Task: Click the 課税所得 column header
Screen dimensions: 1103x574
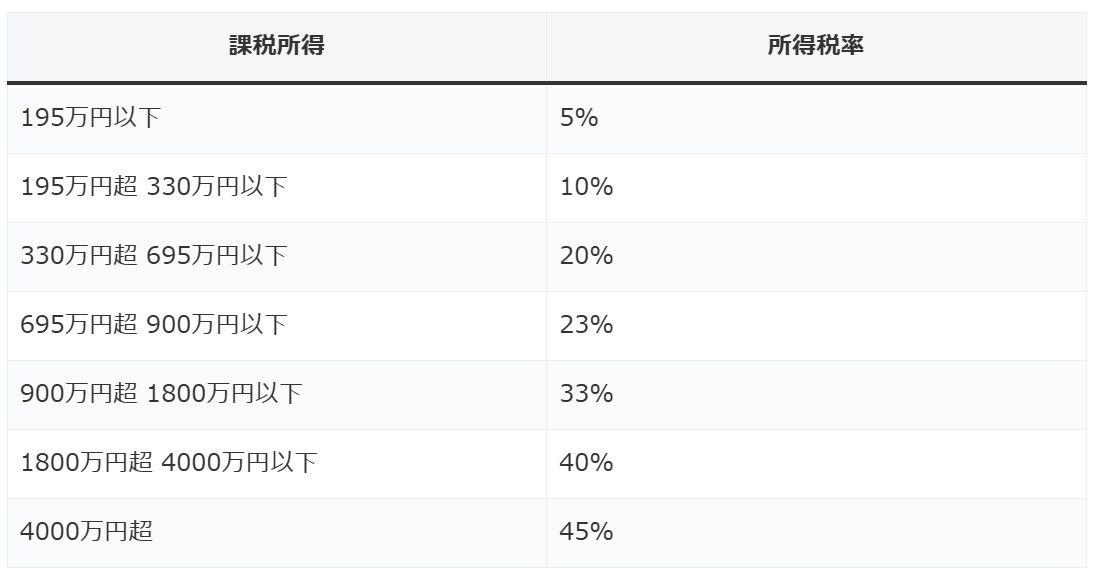Action: [277, 47]
